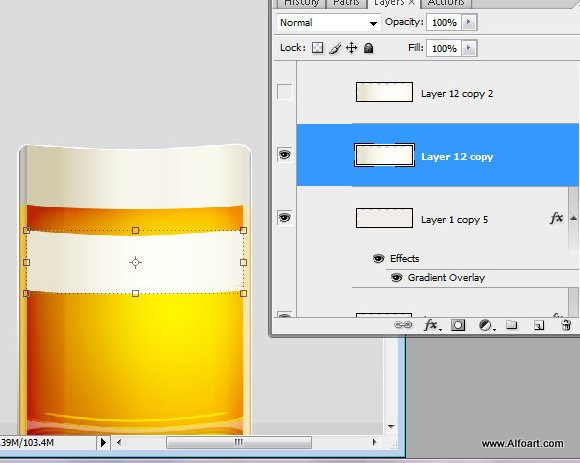
Task: Add layer mask icon
Action: coord(458,325)
